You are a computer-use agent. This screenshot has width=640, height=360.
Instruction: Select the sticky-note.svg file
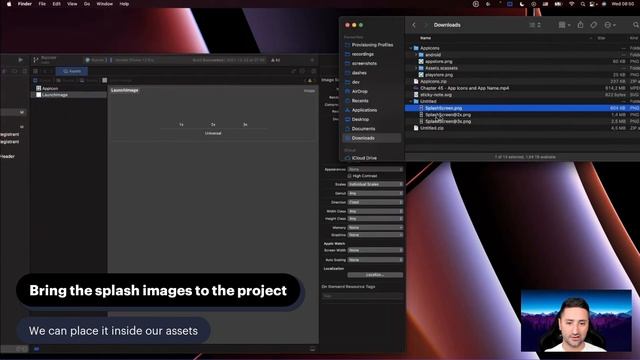436,95
